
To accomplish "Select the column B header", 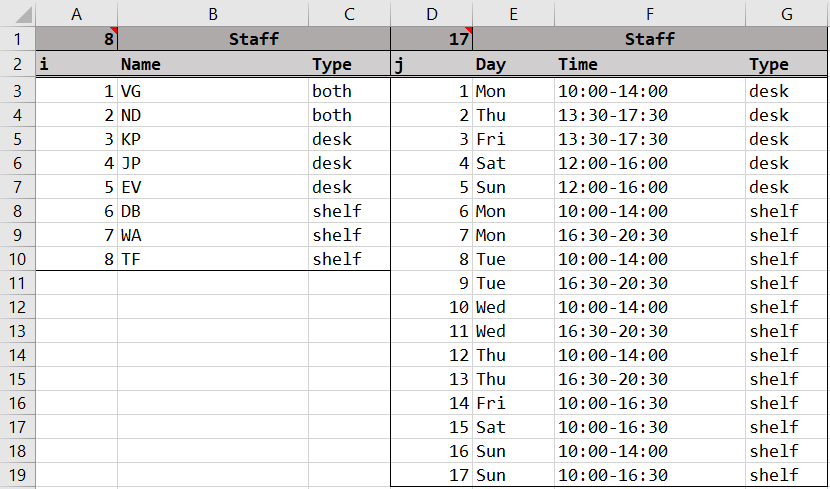I will pos(213,13).
